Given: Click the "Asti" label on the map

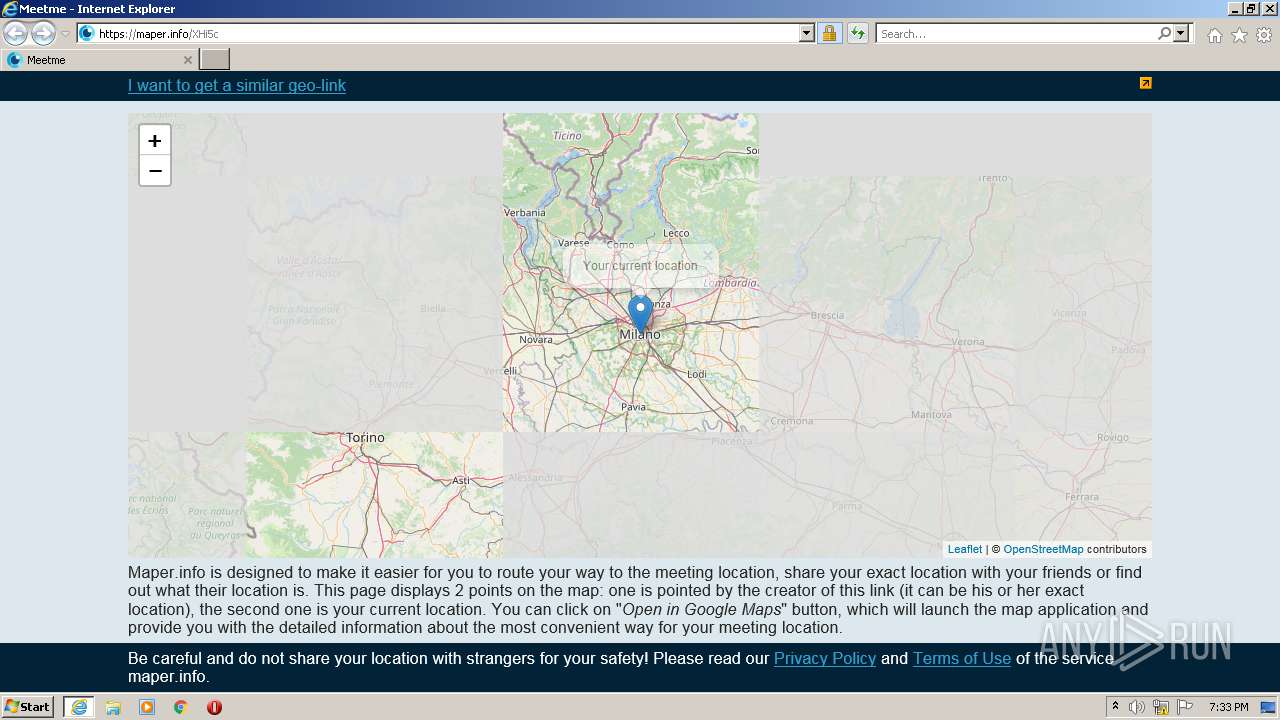Looking at the screenshot, I should click(461, 480).
